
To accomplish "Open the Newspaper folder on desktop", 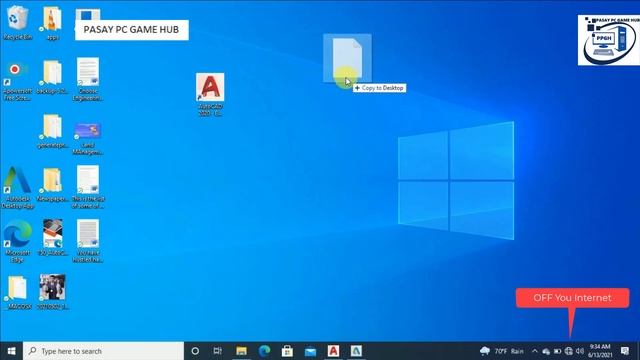I will point(52,184).
